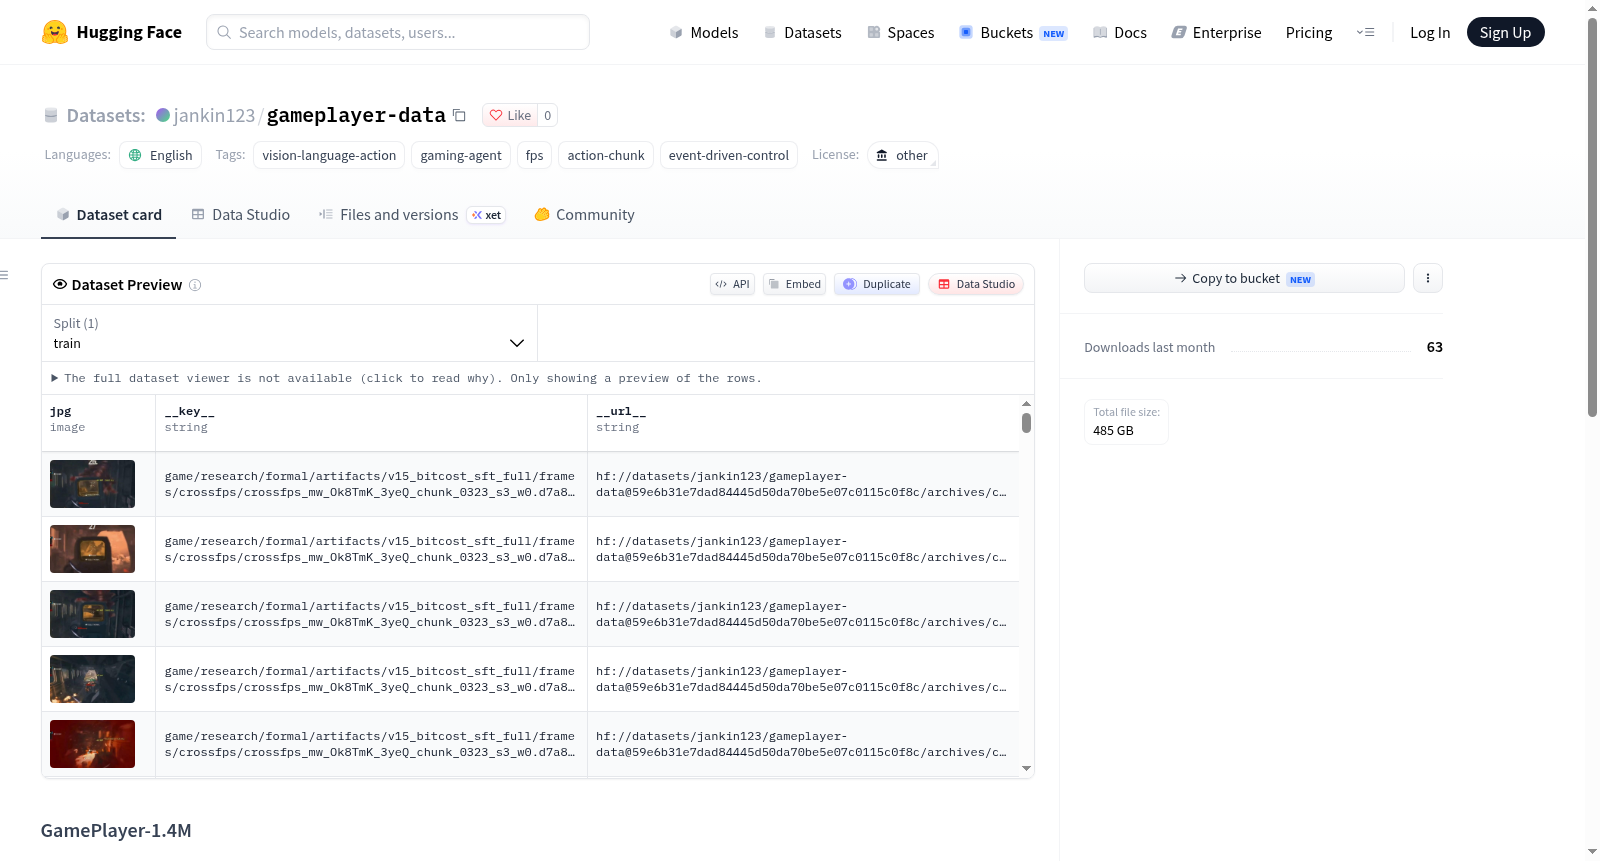Click the Duplicate button

877,284
